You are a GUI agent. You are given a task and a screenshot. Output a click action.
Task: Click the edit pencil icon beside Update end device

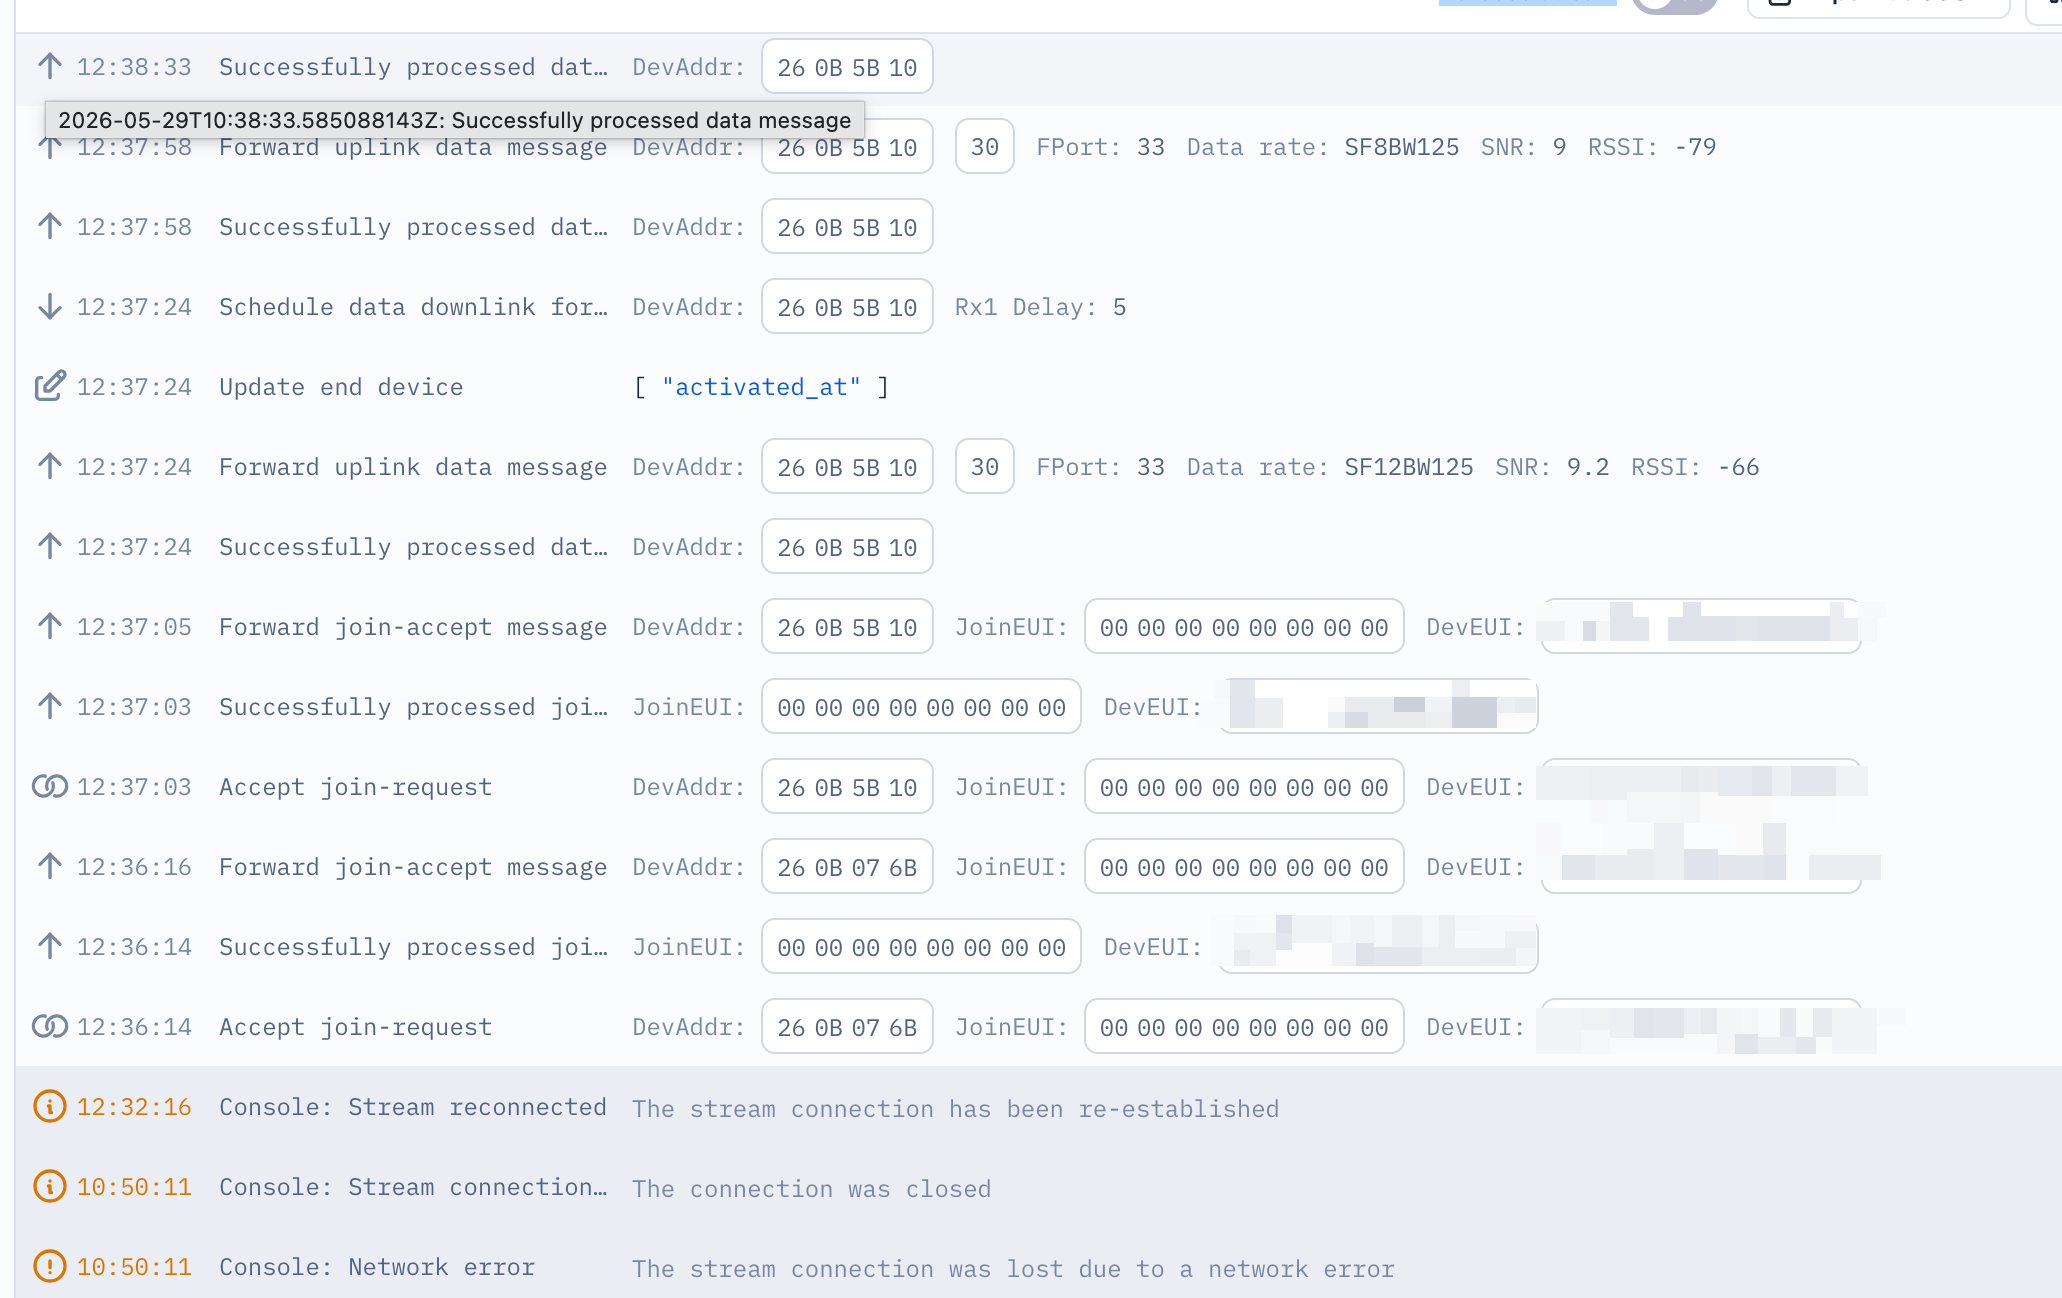(x=50, y=386)
